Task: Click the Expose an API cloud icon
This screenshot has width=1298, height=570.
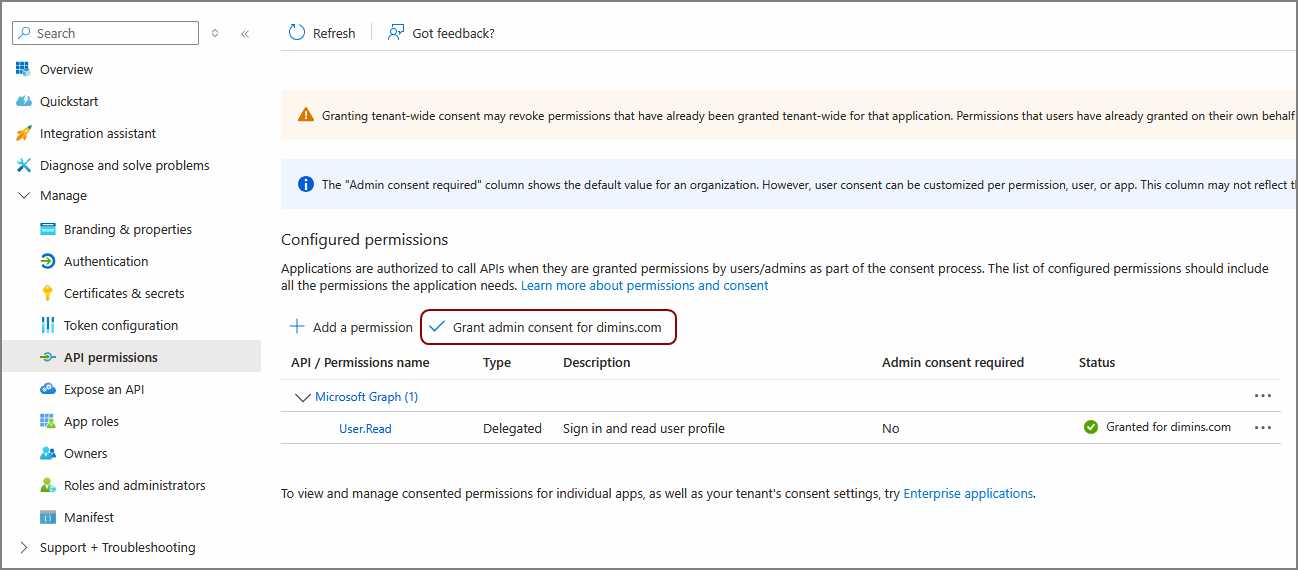Action: [x=47, y=389]
